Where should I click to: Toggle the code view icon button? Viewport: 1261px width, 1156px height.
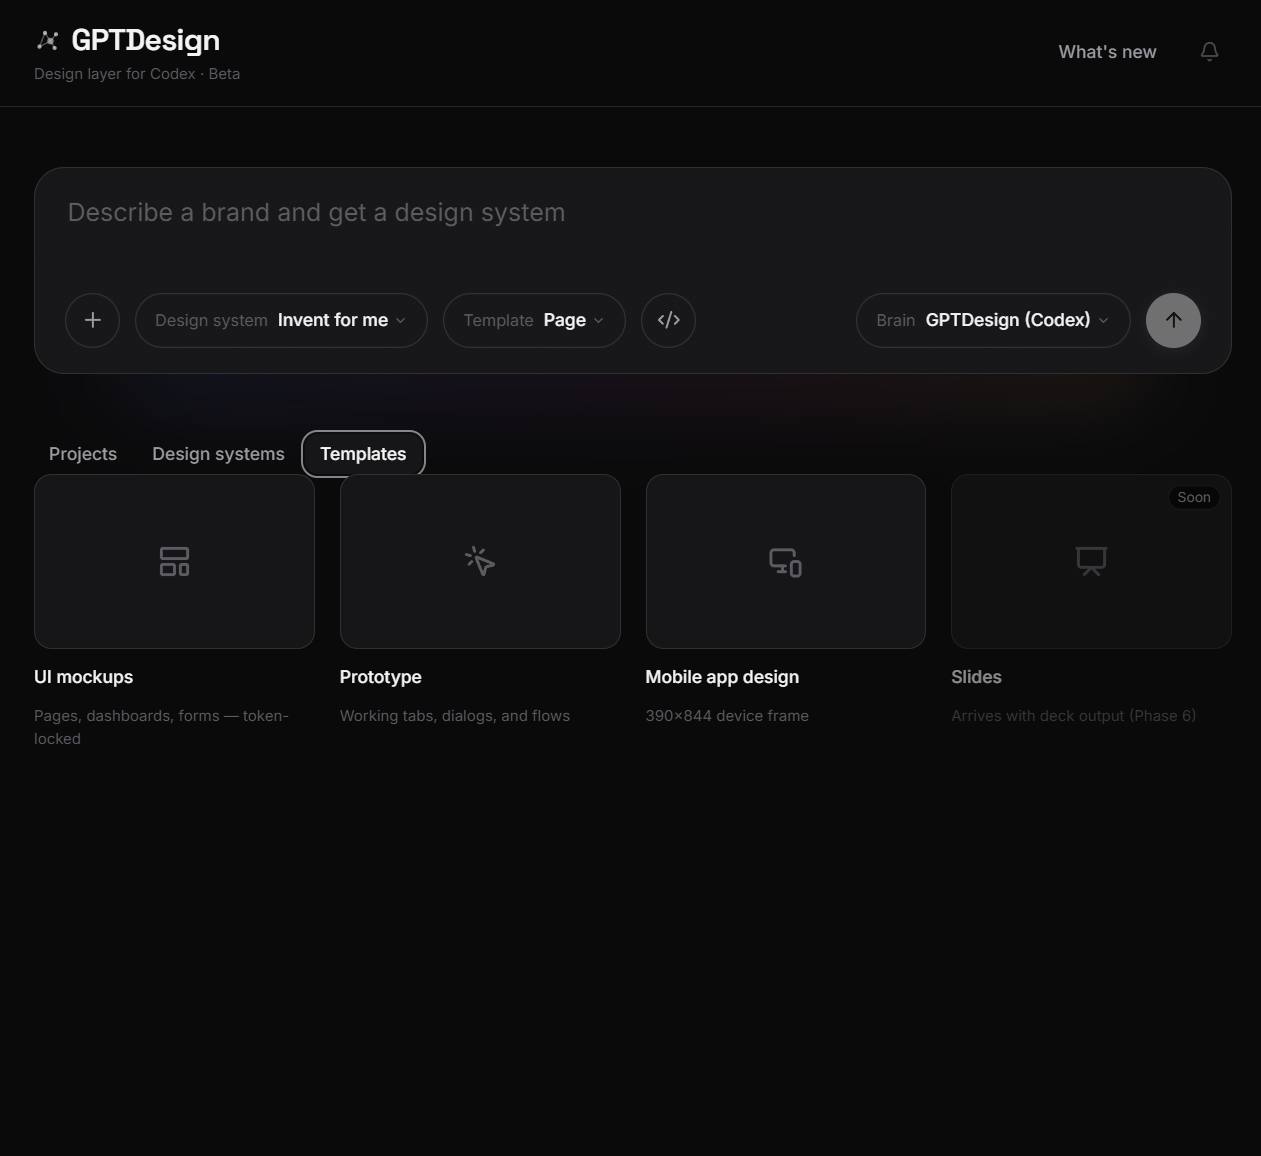[668, 320]
